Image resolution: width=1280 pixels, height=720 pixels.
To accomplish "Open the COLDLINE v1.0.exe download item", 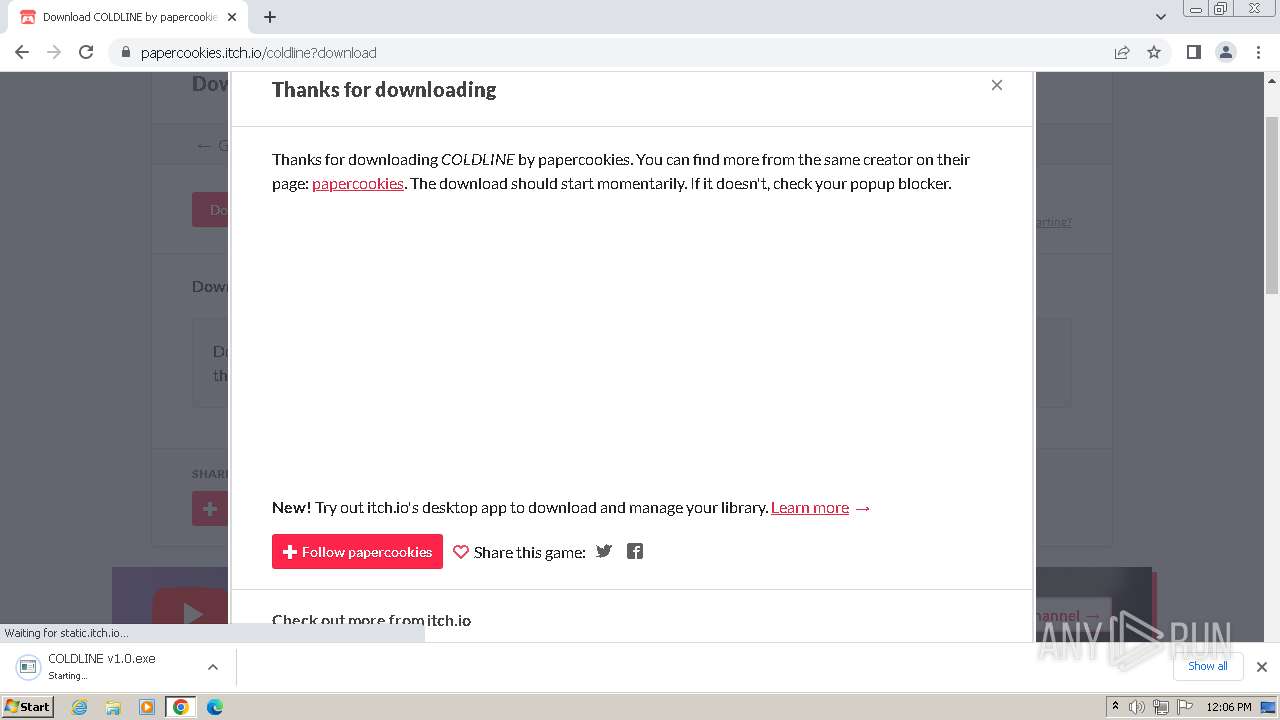I will tap(102, 666).
